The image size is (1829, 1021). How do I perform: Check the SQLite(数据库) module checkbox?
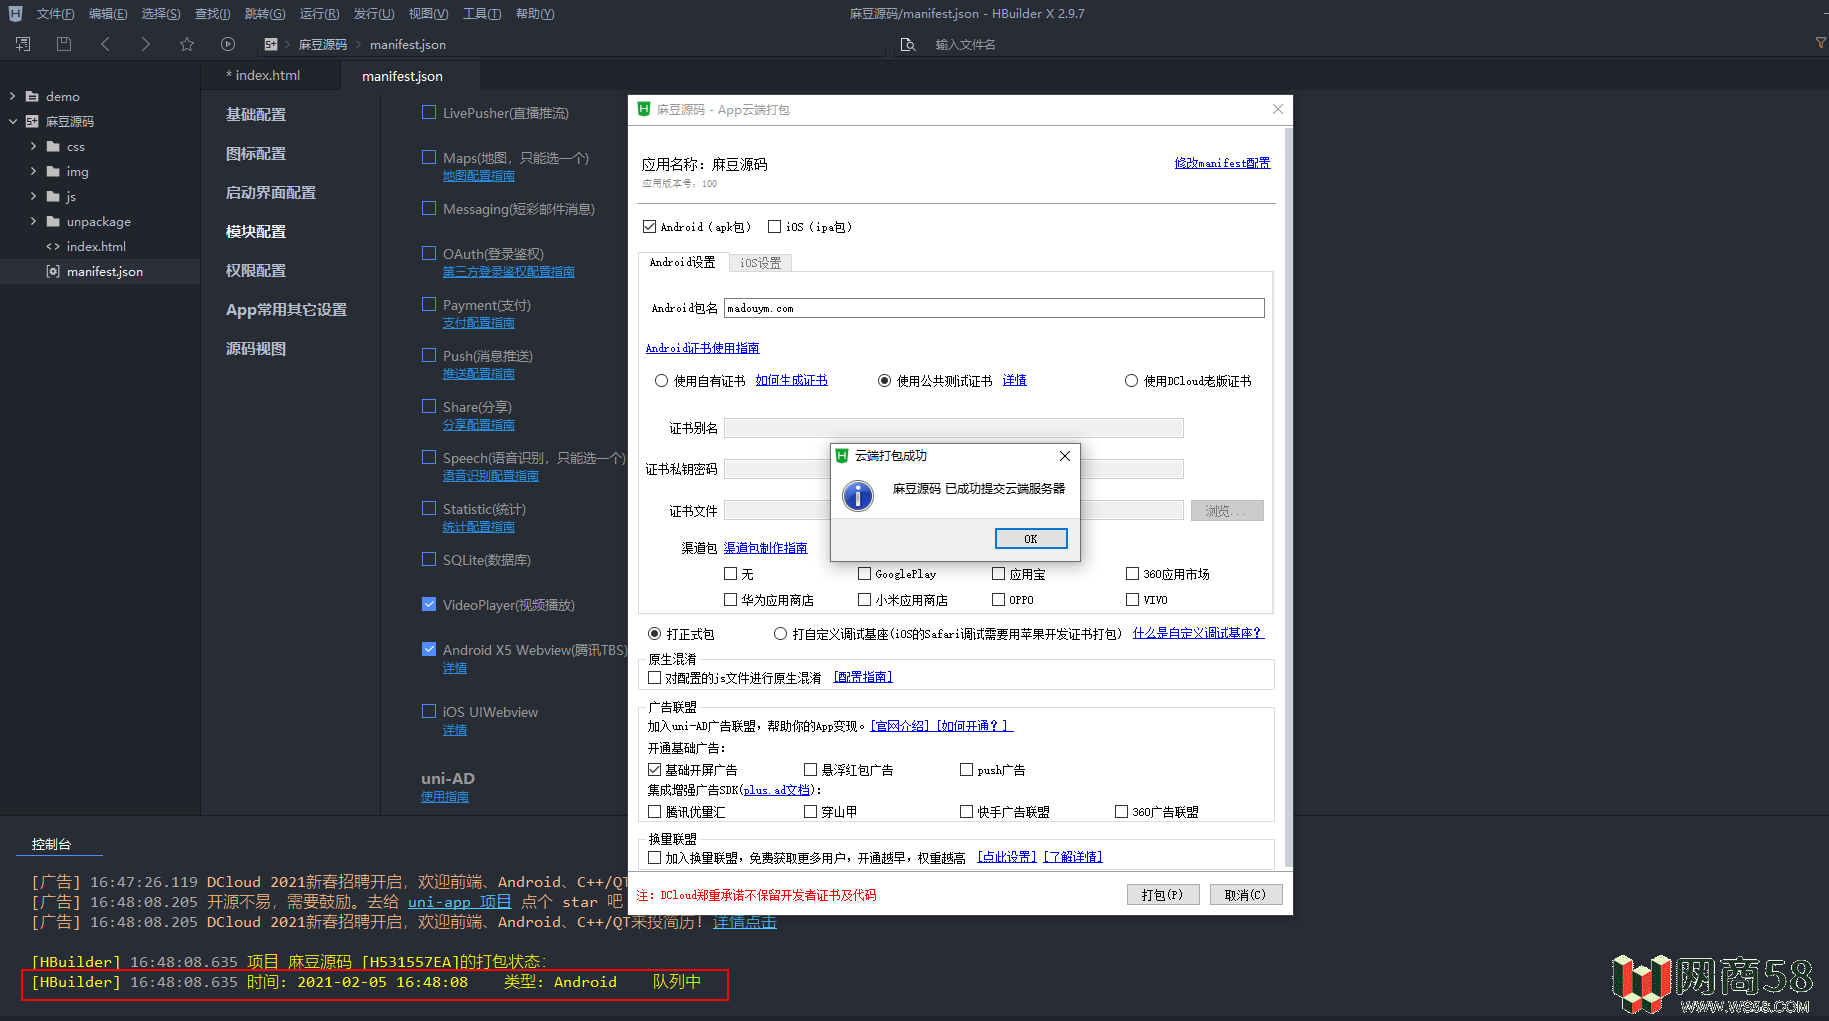(x=429, y=559)
